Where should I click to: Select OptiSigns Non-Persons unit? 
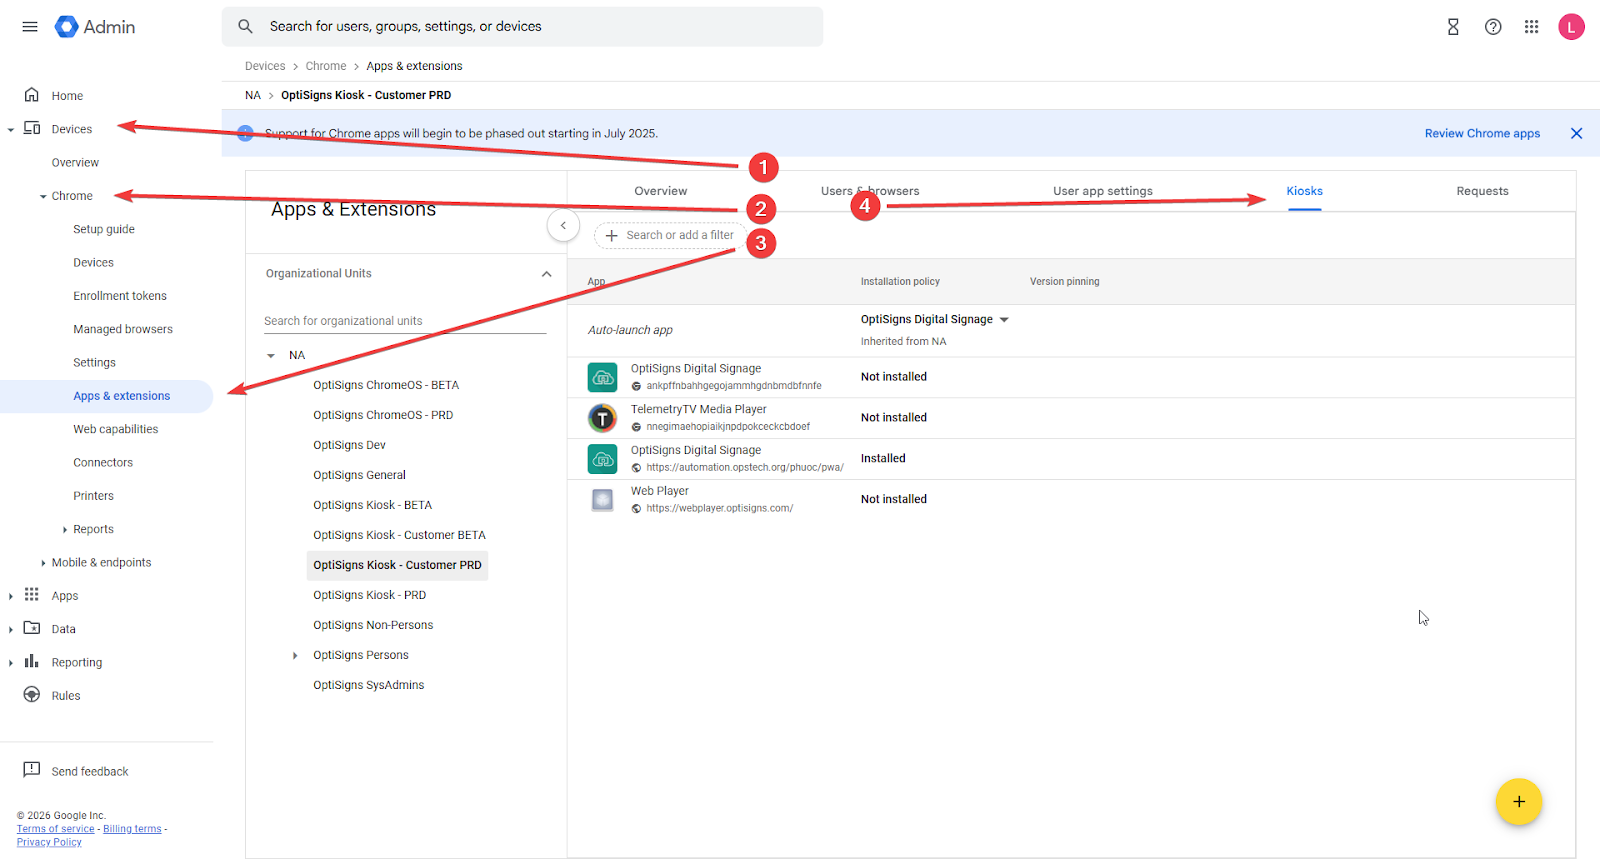coord(373,625)
